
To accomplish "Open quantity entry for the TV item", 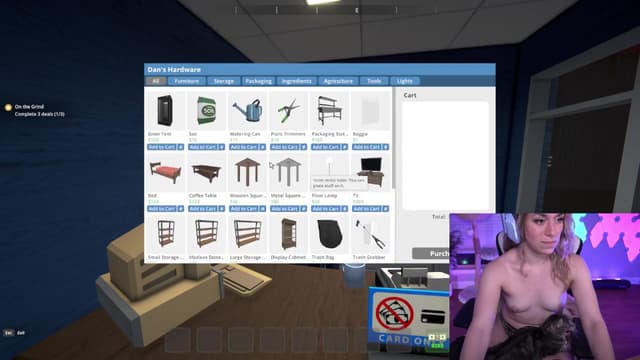I will point(385,209).
